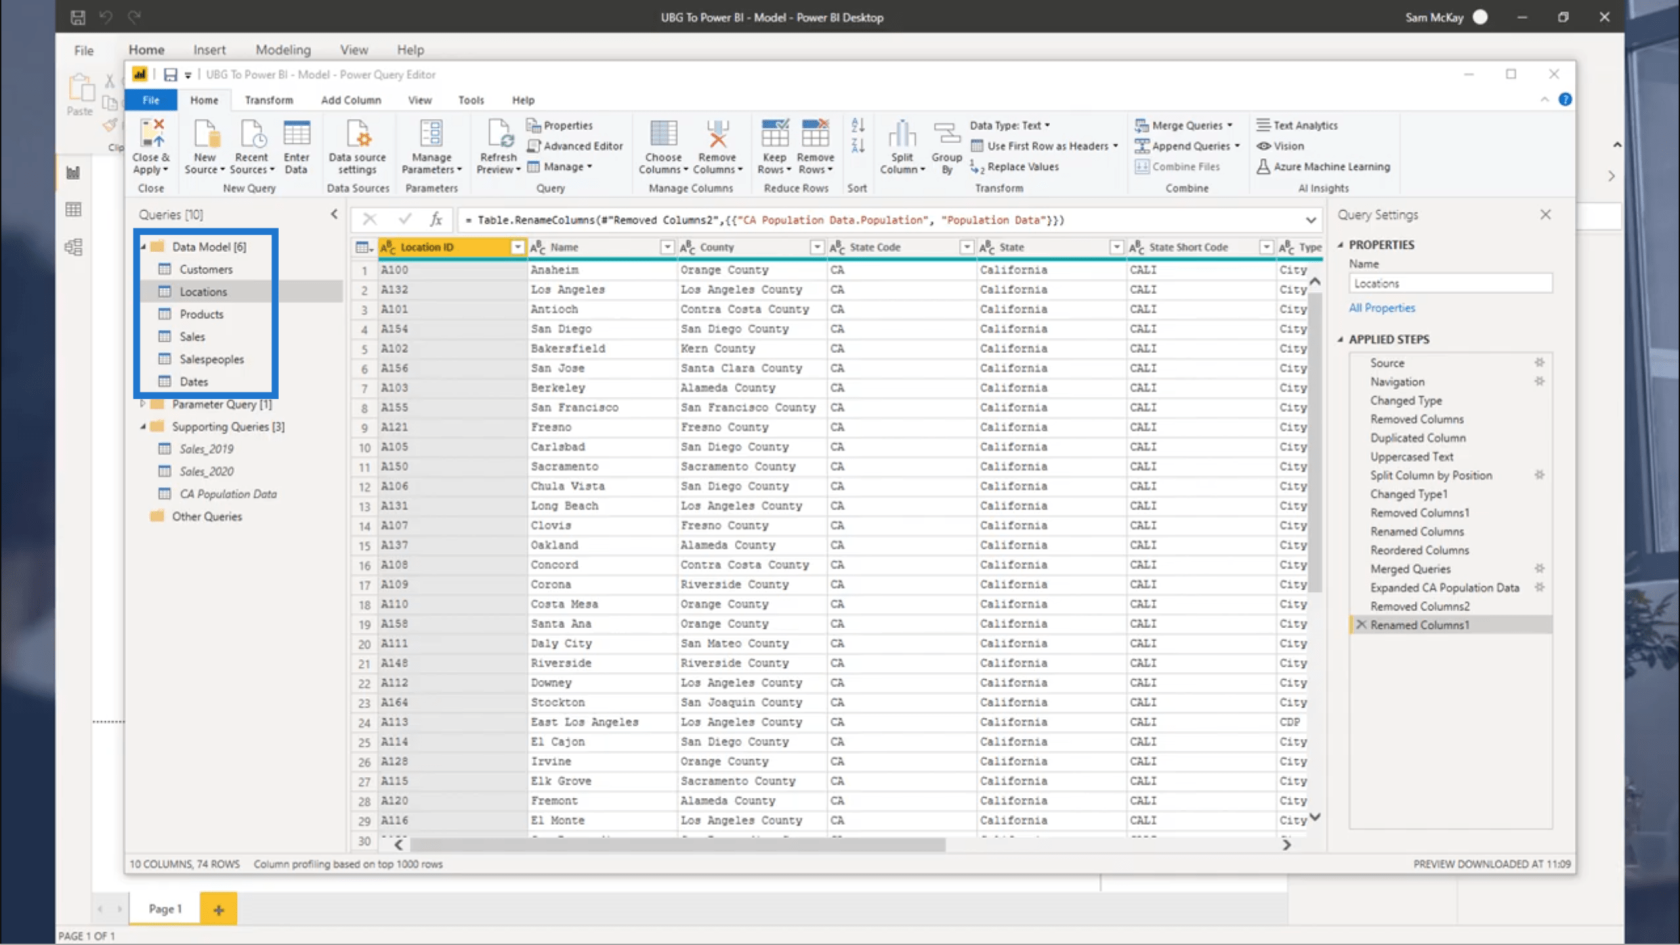The width and height of the screenshot is (1680, 945).
Task: Open the State Short Code filter dropdown
Action: click(1266, 247)
